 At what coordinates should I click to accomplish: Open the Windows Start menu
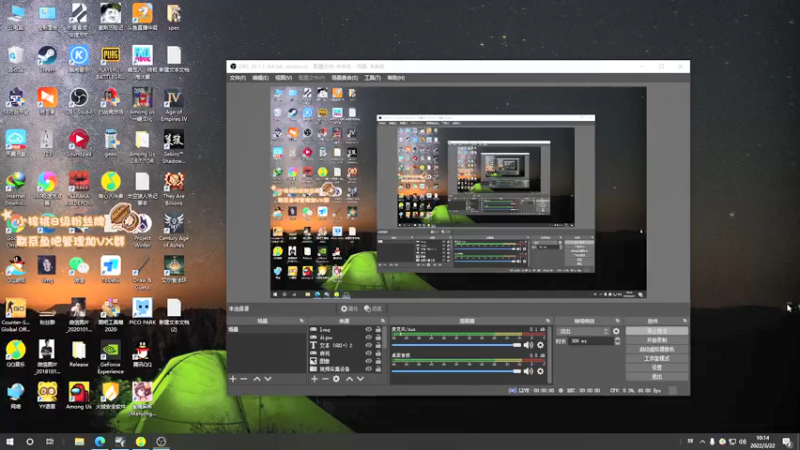click(10, 441)
